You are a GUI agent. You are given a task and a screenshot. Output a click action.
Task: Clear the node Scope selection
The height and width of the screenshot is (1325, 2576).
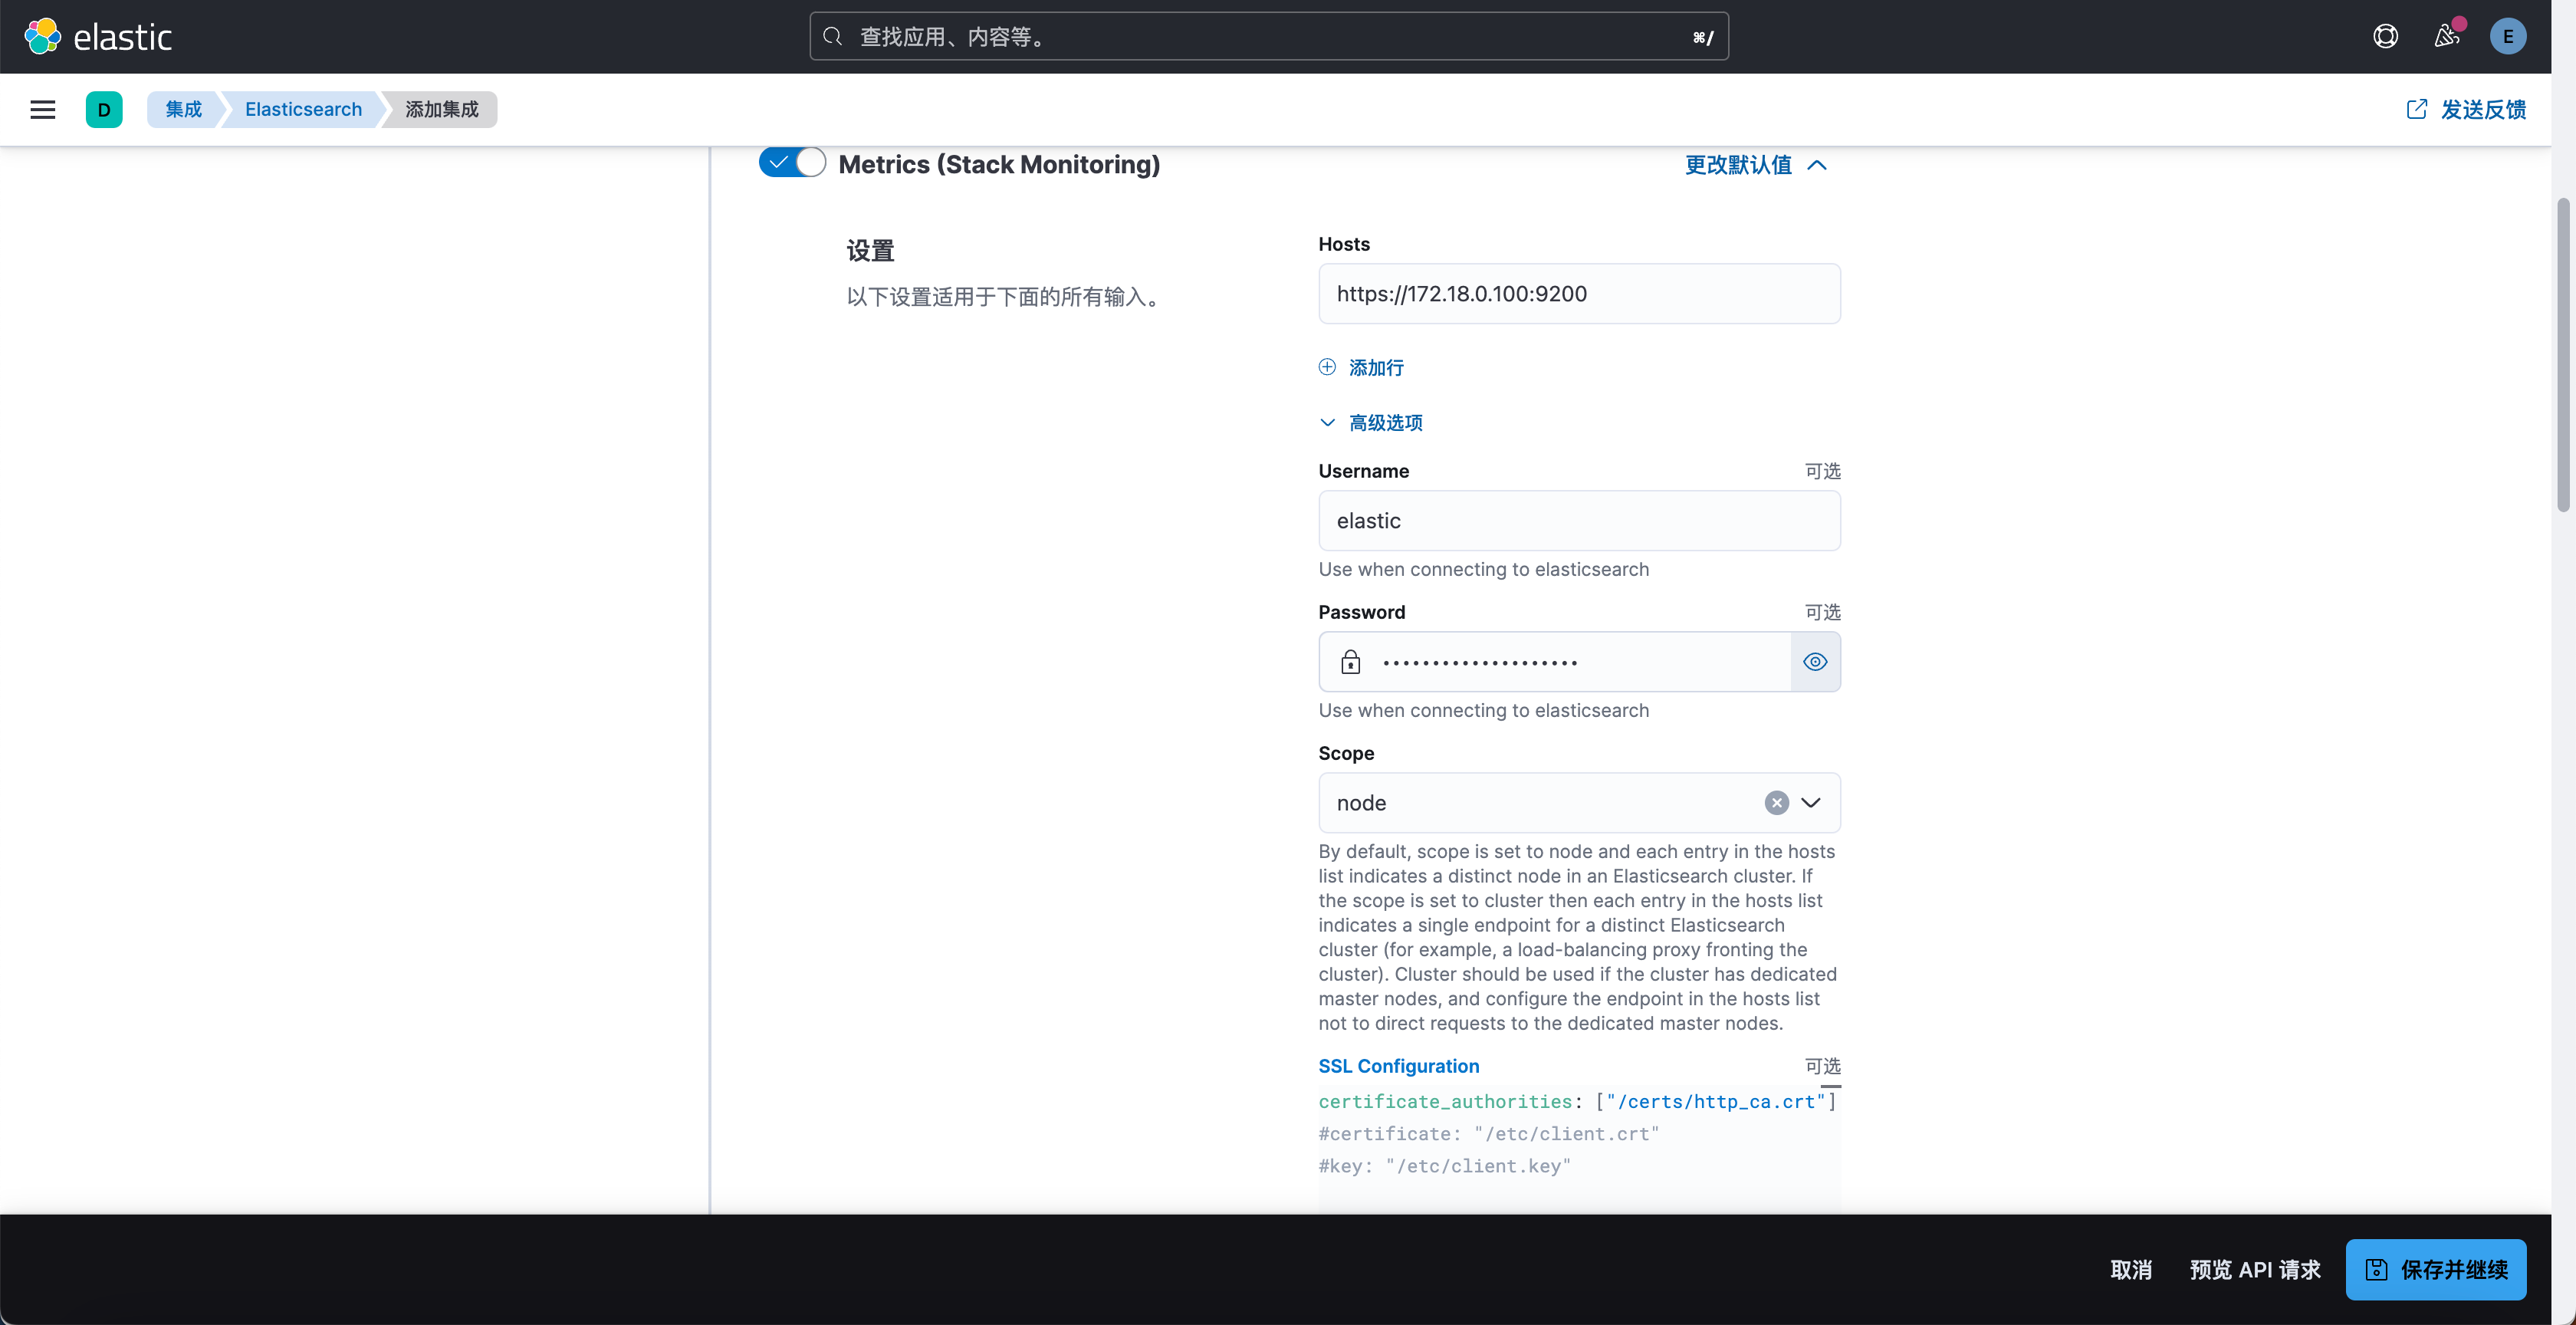1776,803
